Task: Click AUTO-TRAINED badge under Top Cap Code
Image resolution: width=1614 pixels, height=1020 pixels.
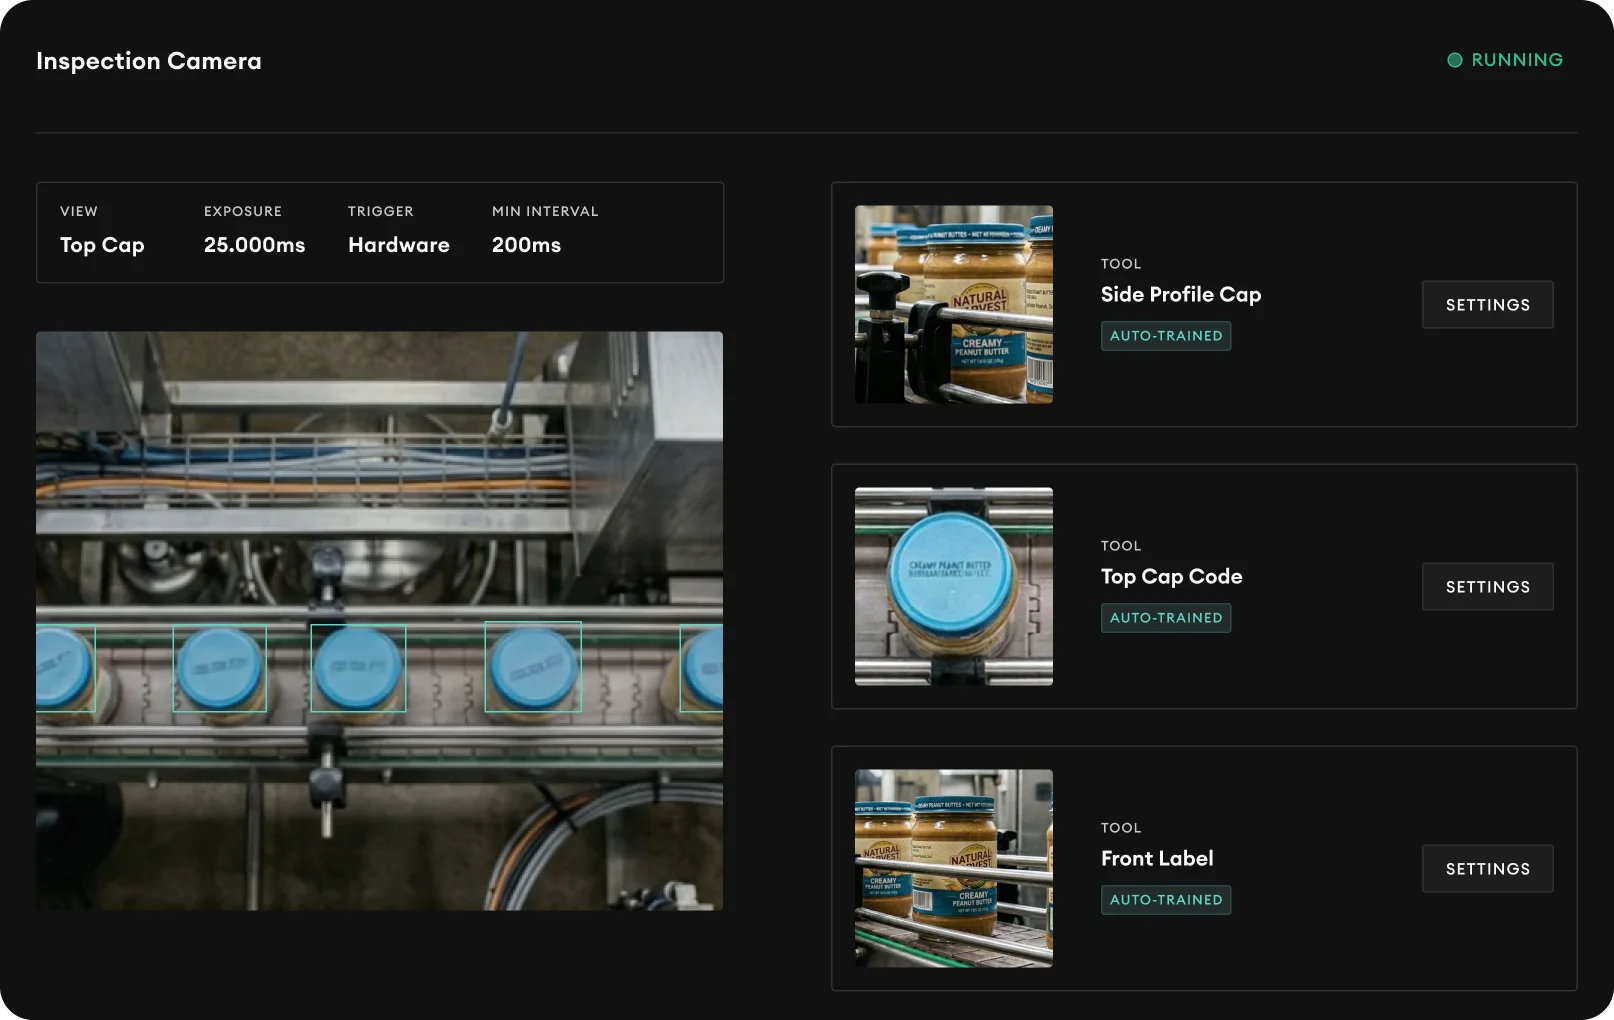Action: click(1165, 618)
